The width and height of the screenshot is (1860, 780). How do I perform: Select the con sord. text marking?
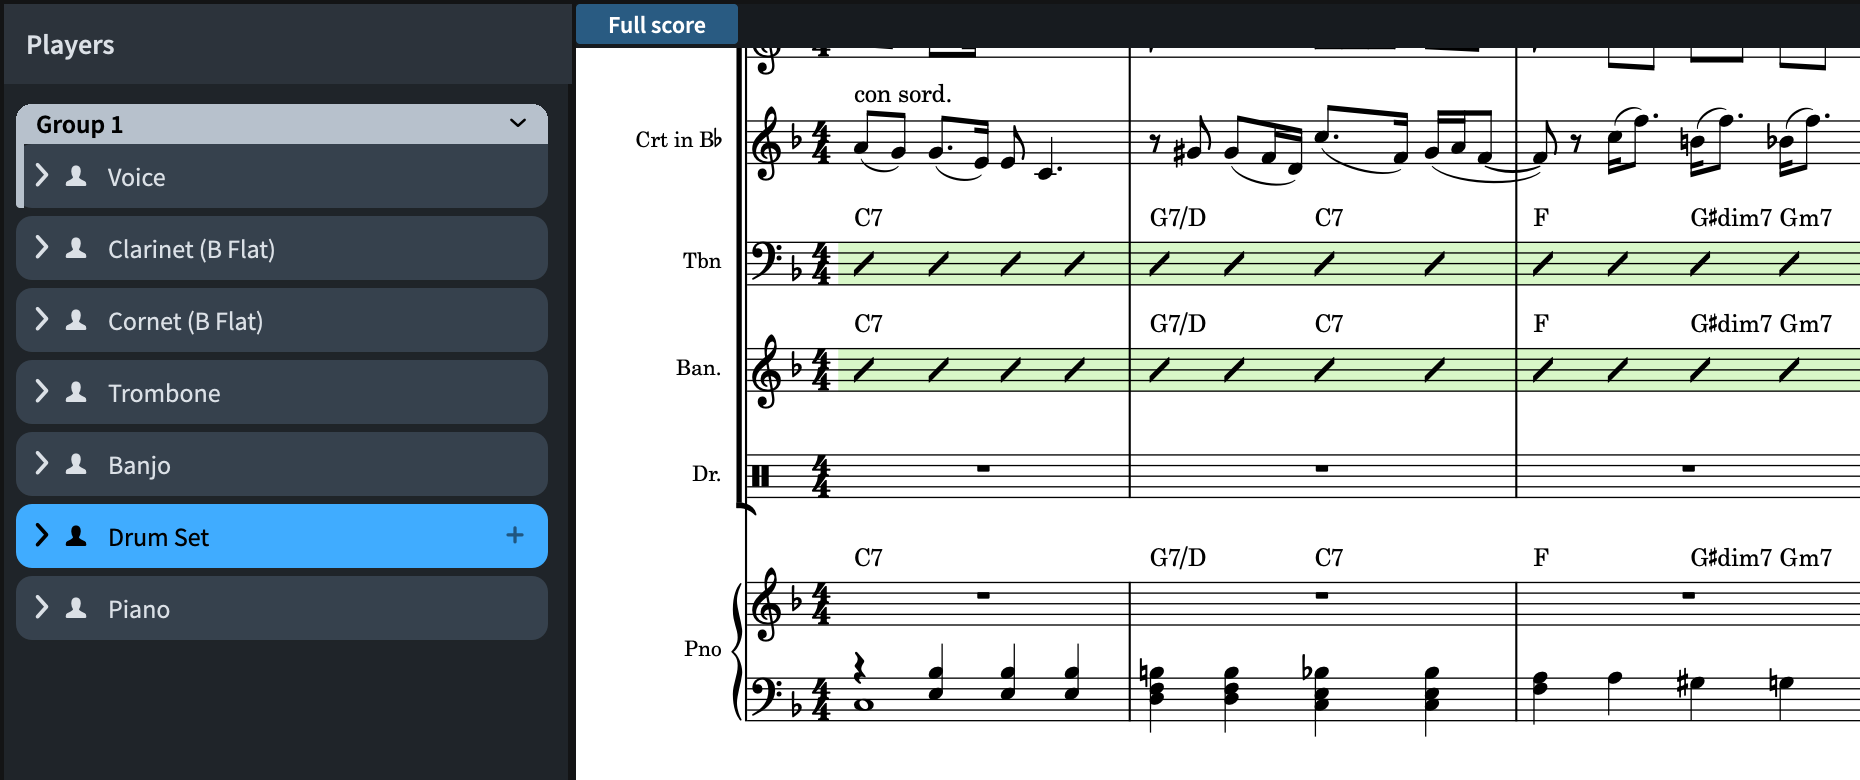click(902, 94)
